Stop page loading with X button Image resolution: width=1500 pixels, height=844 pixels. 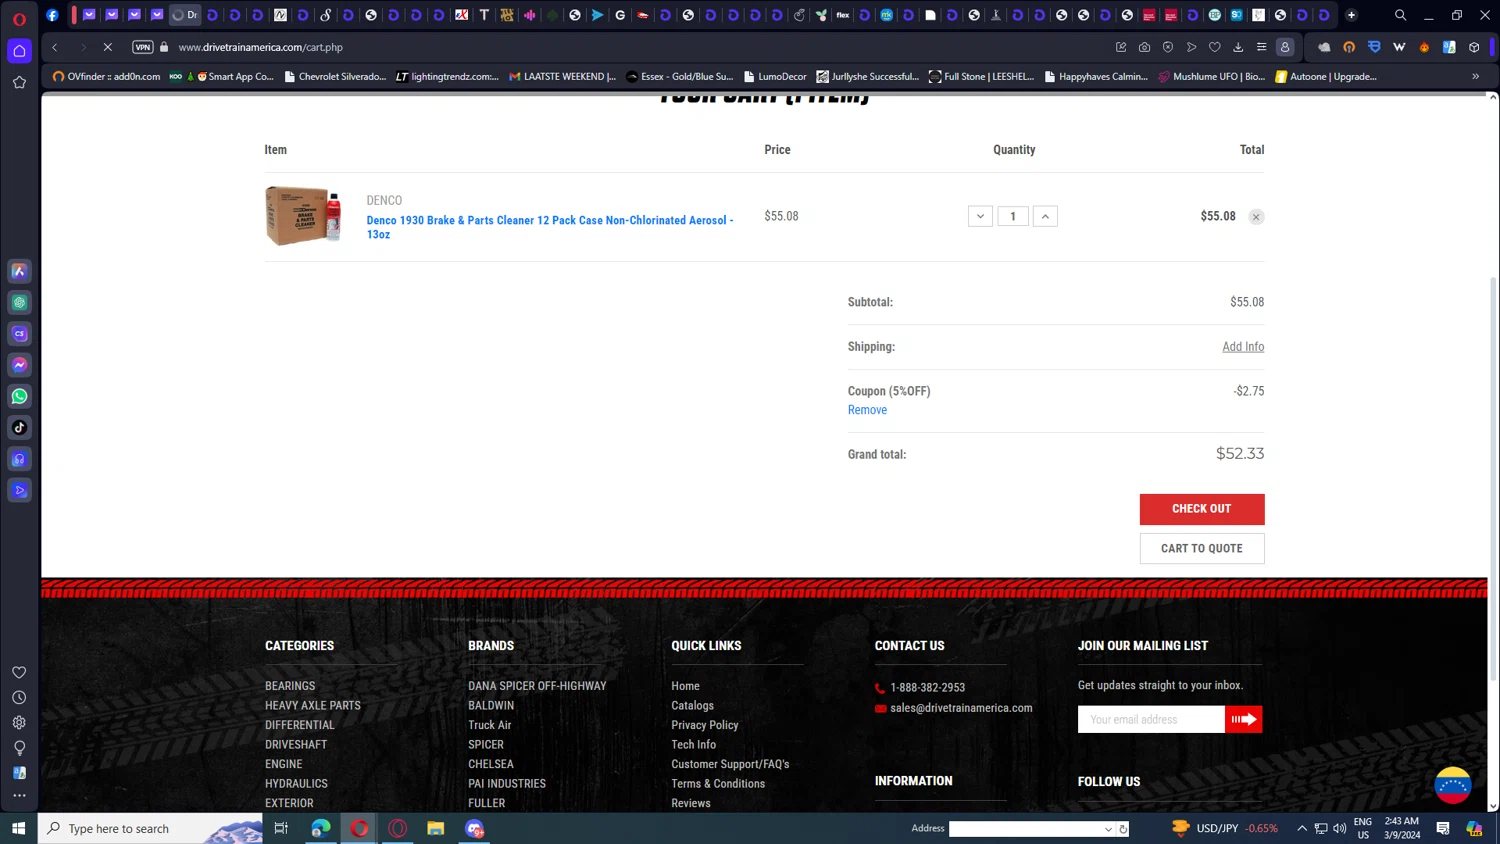108,47
